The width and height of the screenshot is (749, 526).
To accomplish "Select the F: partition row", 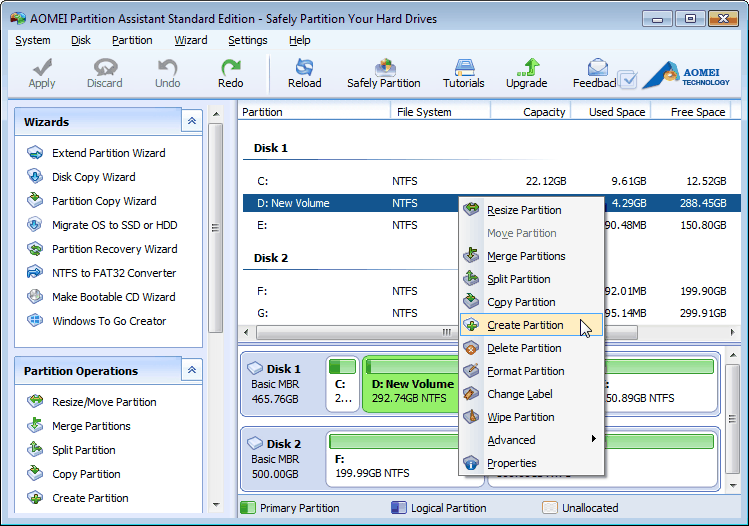I will 351,291.
